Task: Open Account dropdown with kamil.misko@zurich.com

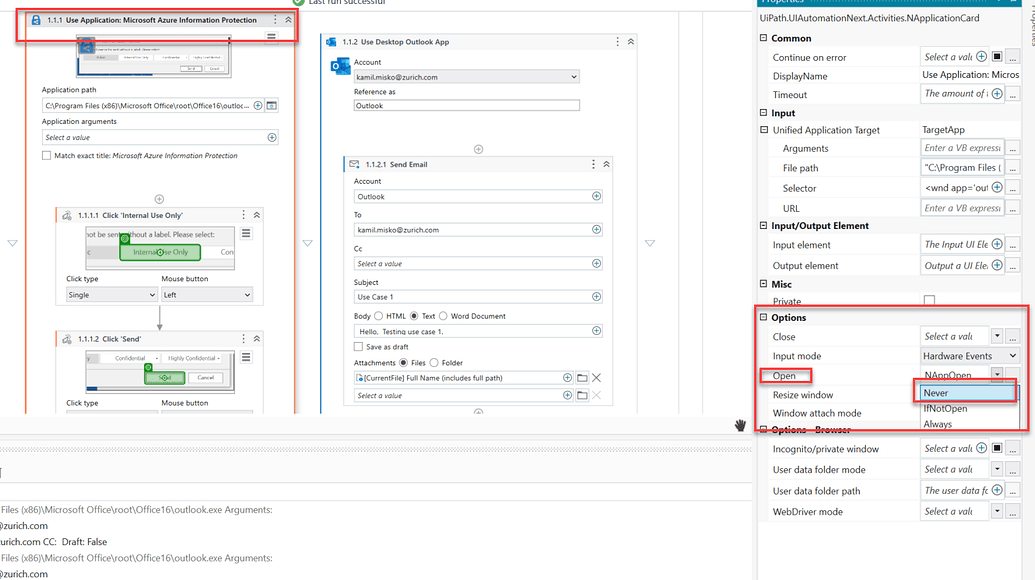Action: coord(467,77)
